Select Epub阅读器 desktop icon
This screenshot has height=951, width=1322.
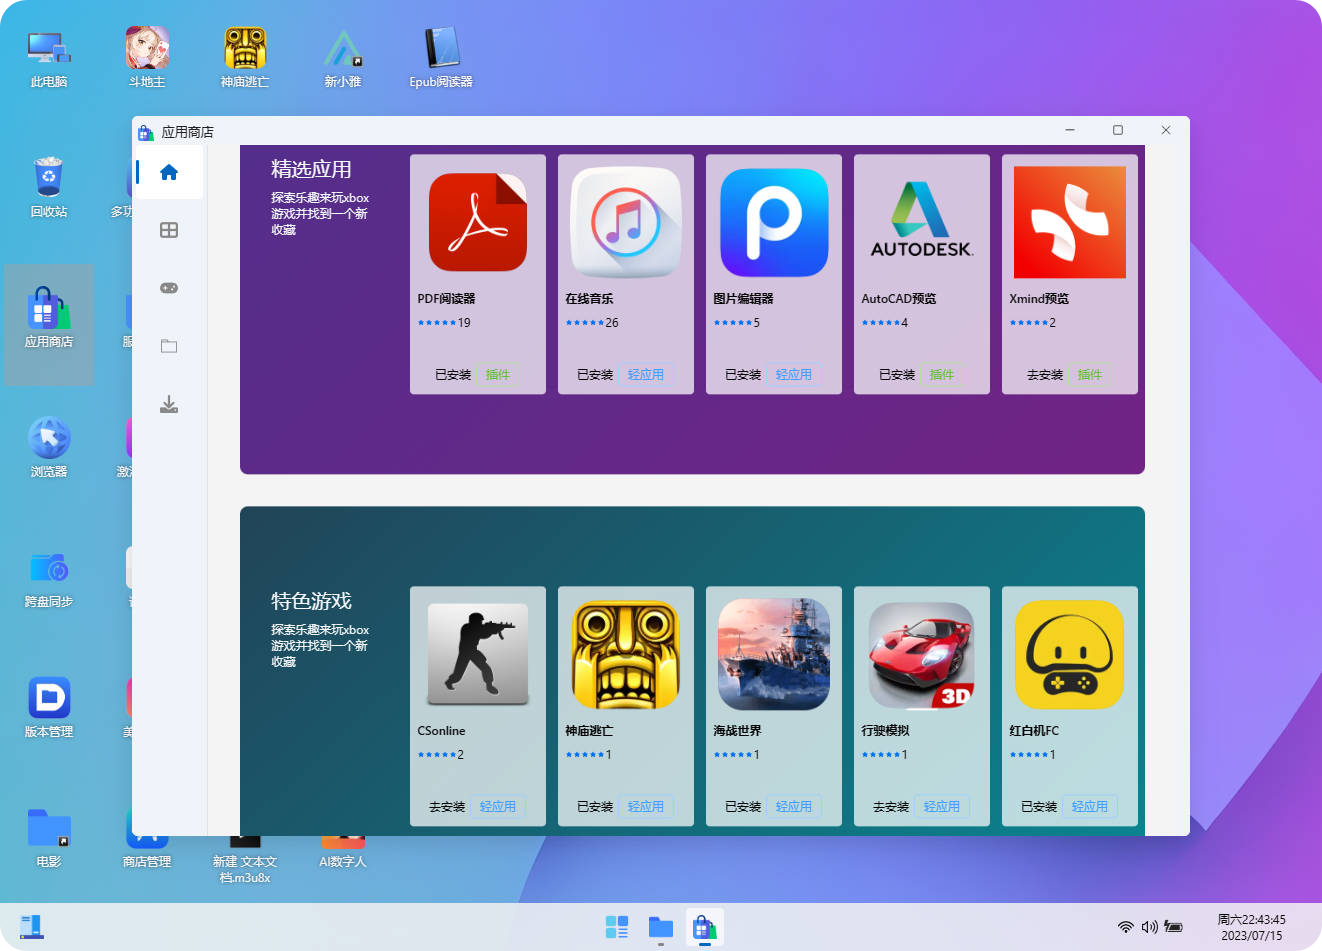tap(441, 58)
